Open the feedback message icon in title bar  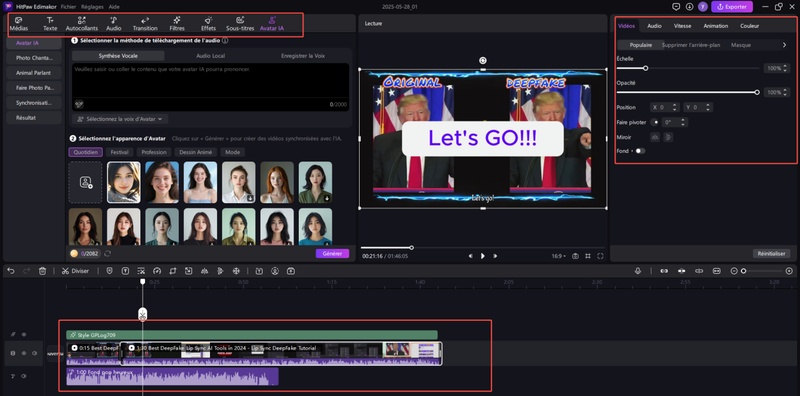676,7
